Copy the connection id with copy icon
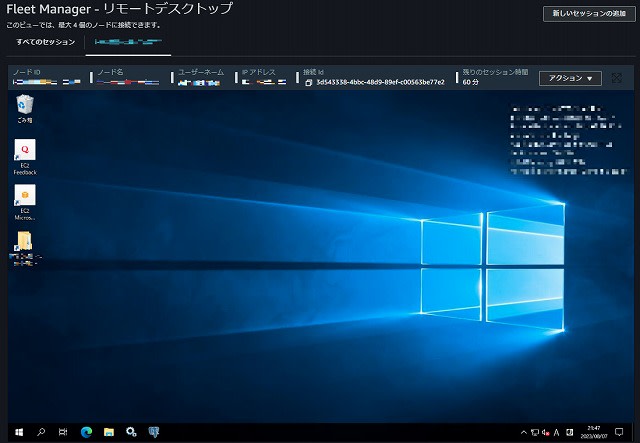 click(x=309, y=82)
